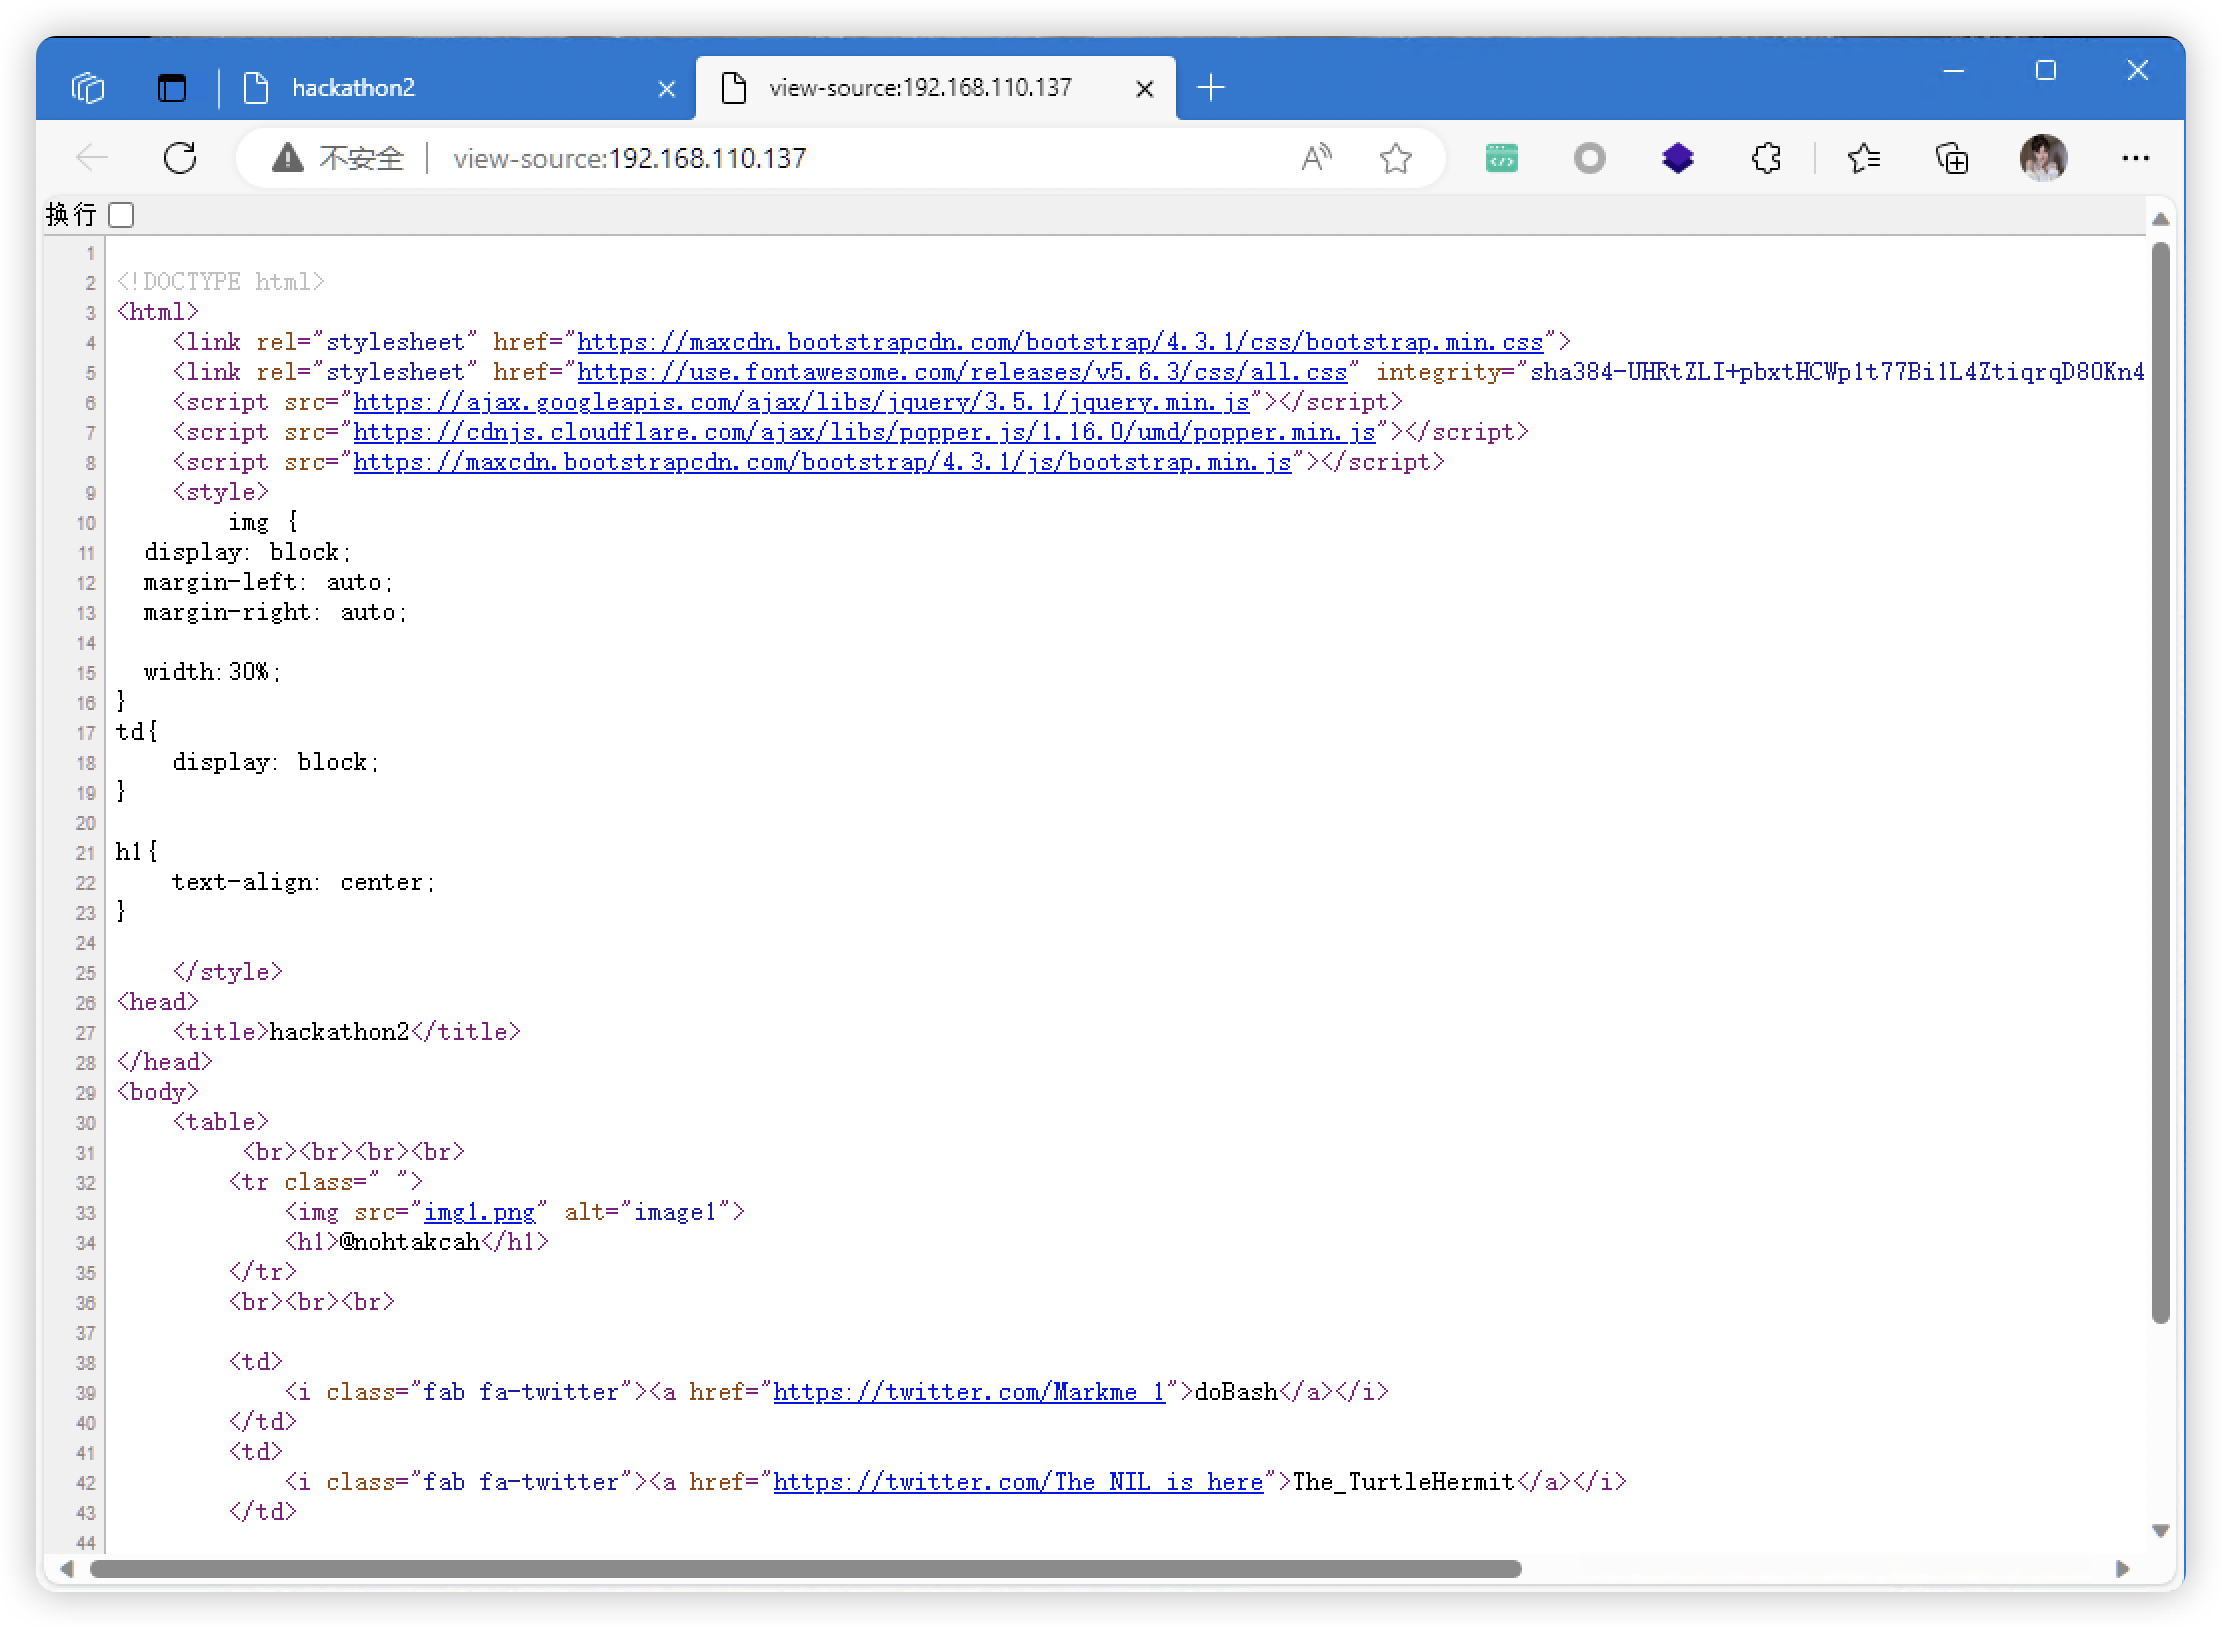Click the width:30%; CSS line
Viewport: 2222px width, 1628px height.
tap(213, 672)
